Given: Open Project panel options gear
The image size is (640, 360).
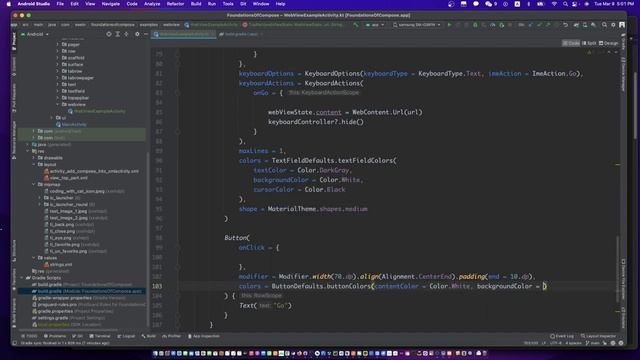Looking at the screenshot, I should tap(137, 34).
